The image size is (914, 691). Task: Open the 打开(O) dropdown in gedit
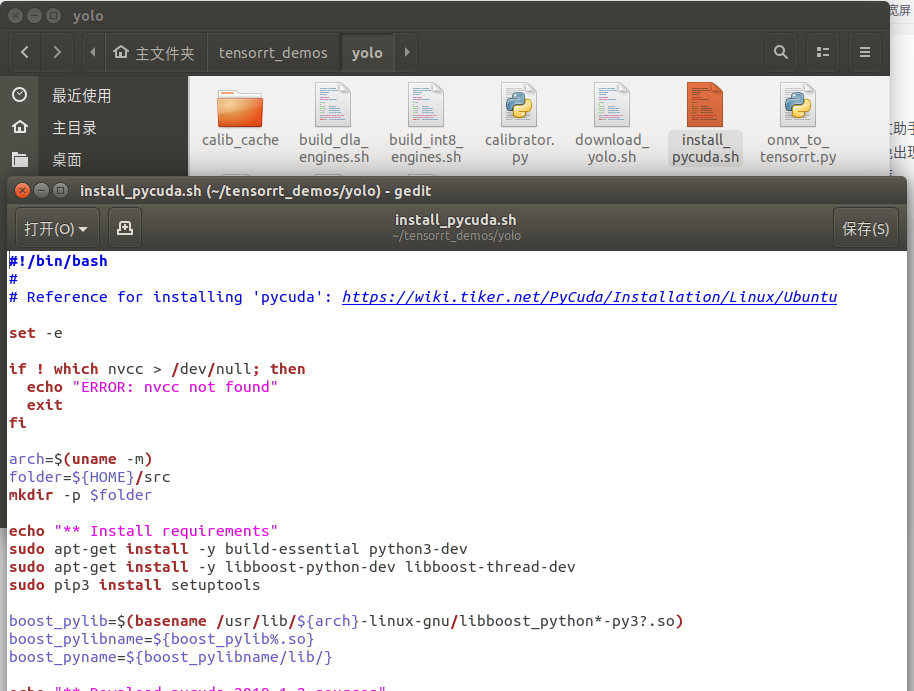(x=56, y=227)
